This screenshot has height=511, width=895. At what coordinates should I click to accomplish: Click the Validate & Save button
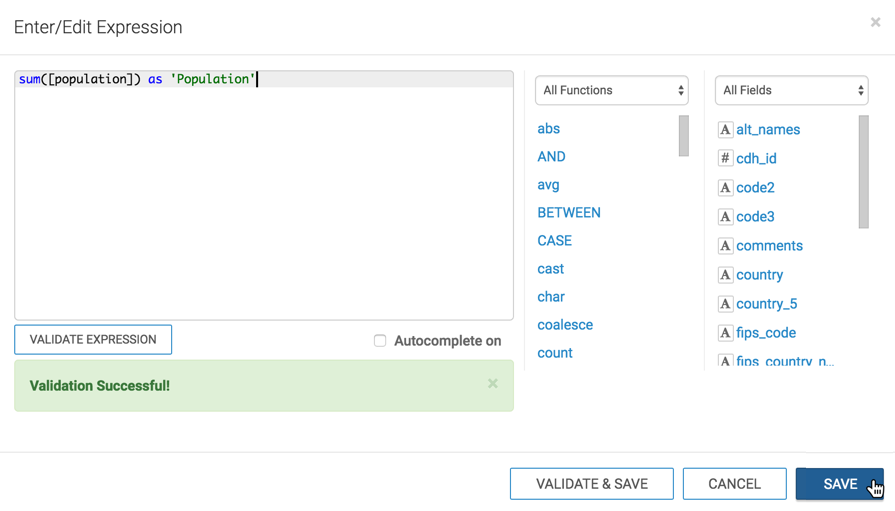pyautogui.click(x=591, y=484)
